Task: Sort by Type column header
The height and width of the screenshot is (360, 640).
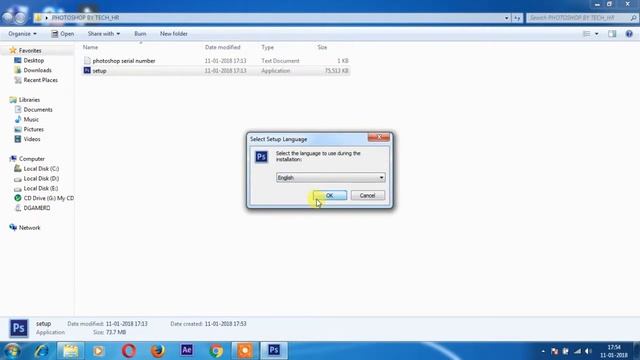Action: [x=267, y=47]
